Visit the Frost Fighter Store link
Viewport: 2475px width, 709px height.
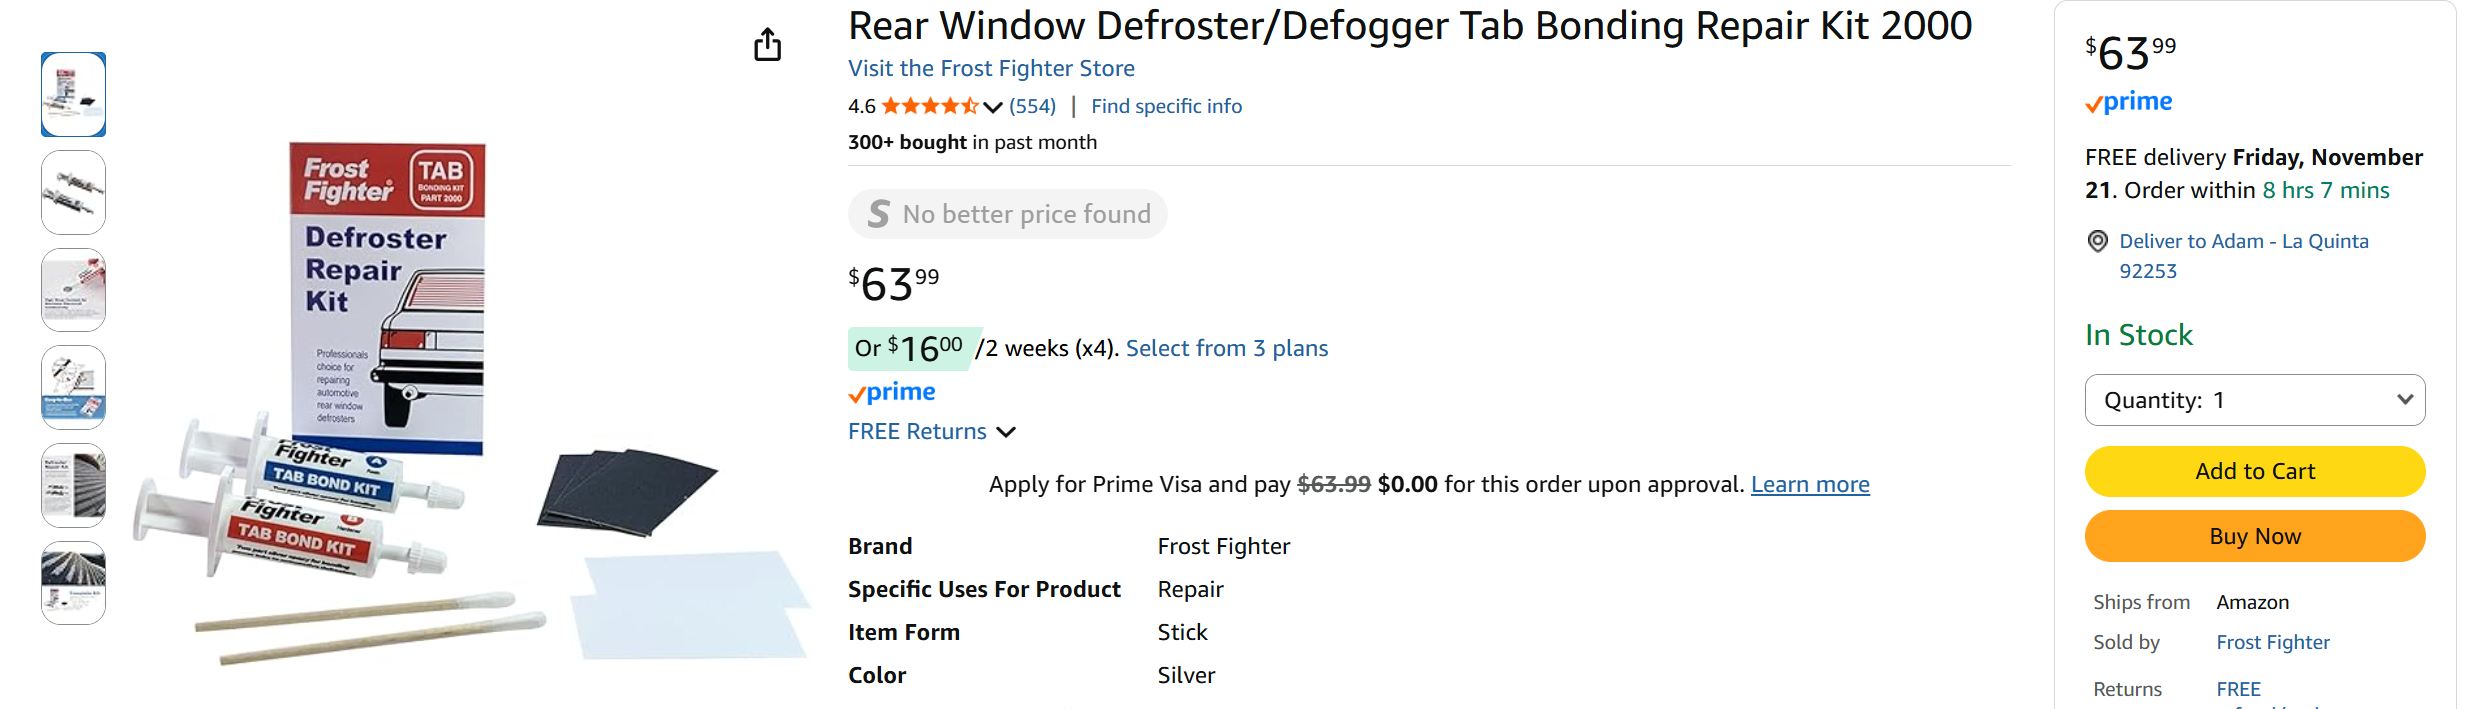coord(991,68)
